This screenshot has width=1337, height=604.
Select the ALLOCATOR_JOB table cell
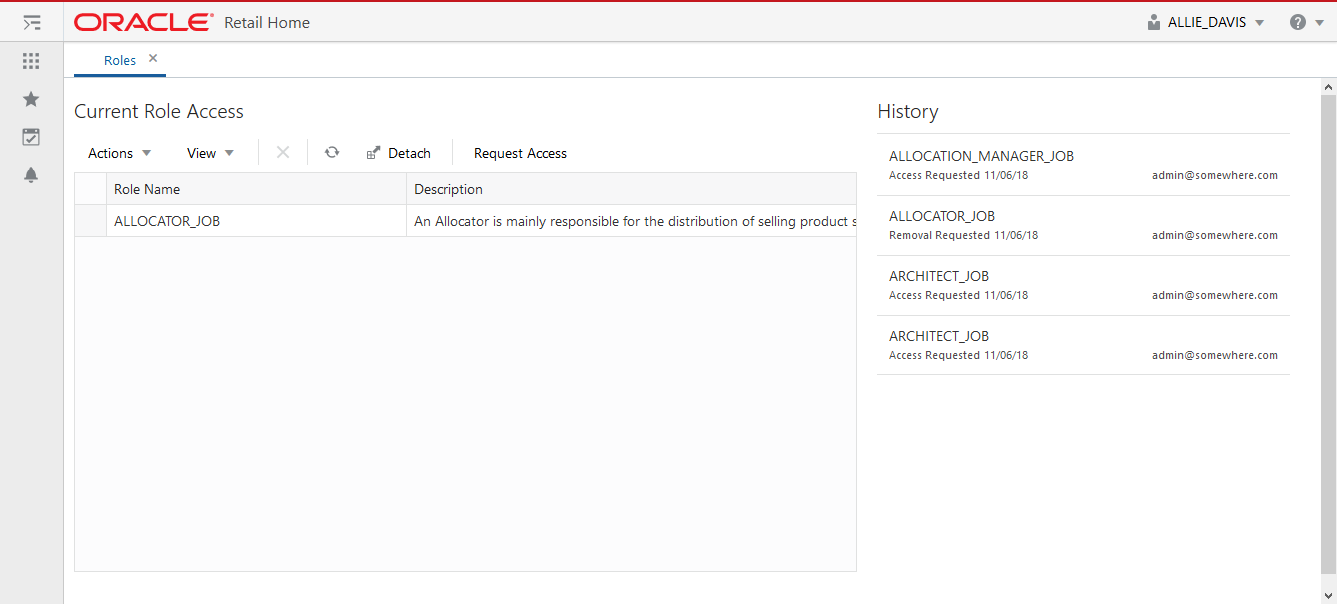point(256,221)
